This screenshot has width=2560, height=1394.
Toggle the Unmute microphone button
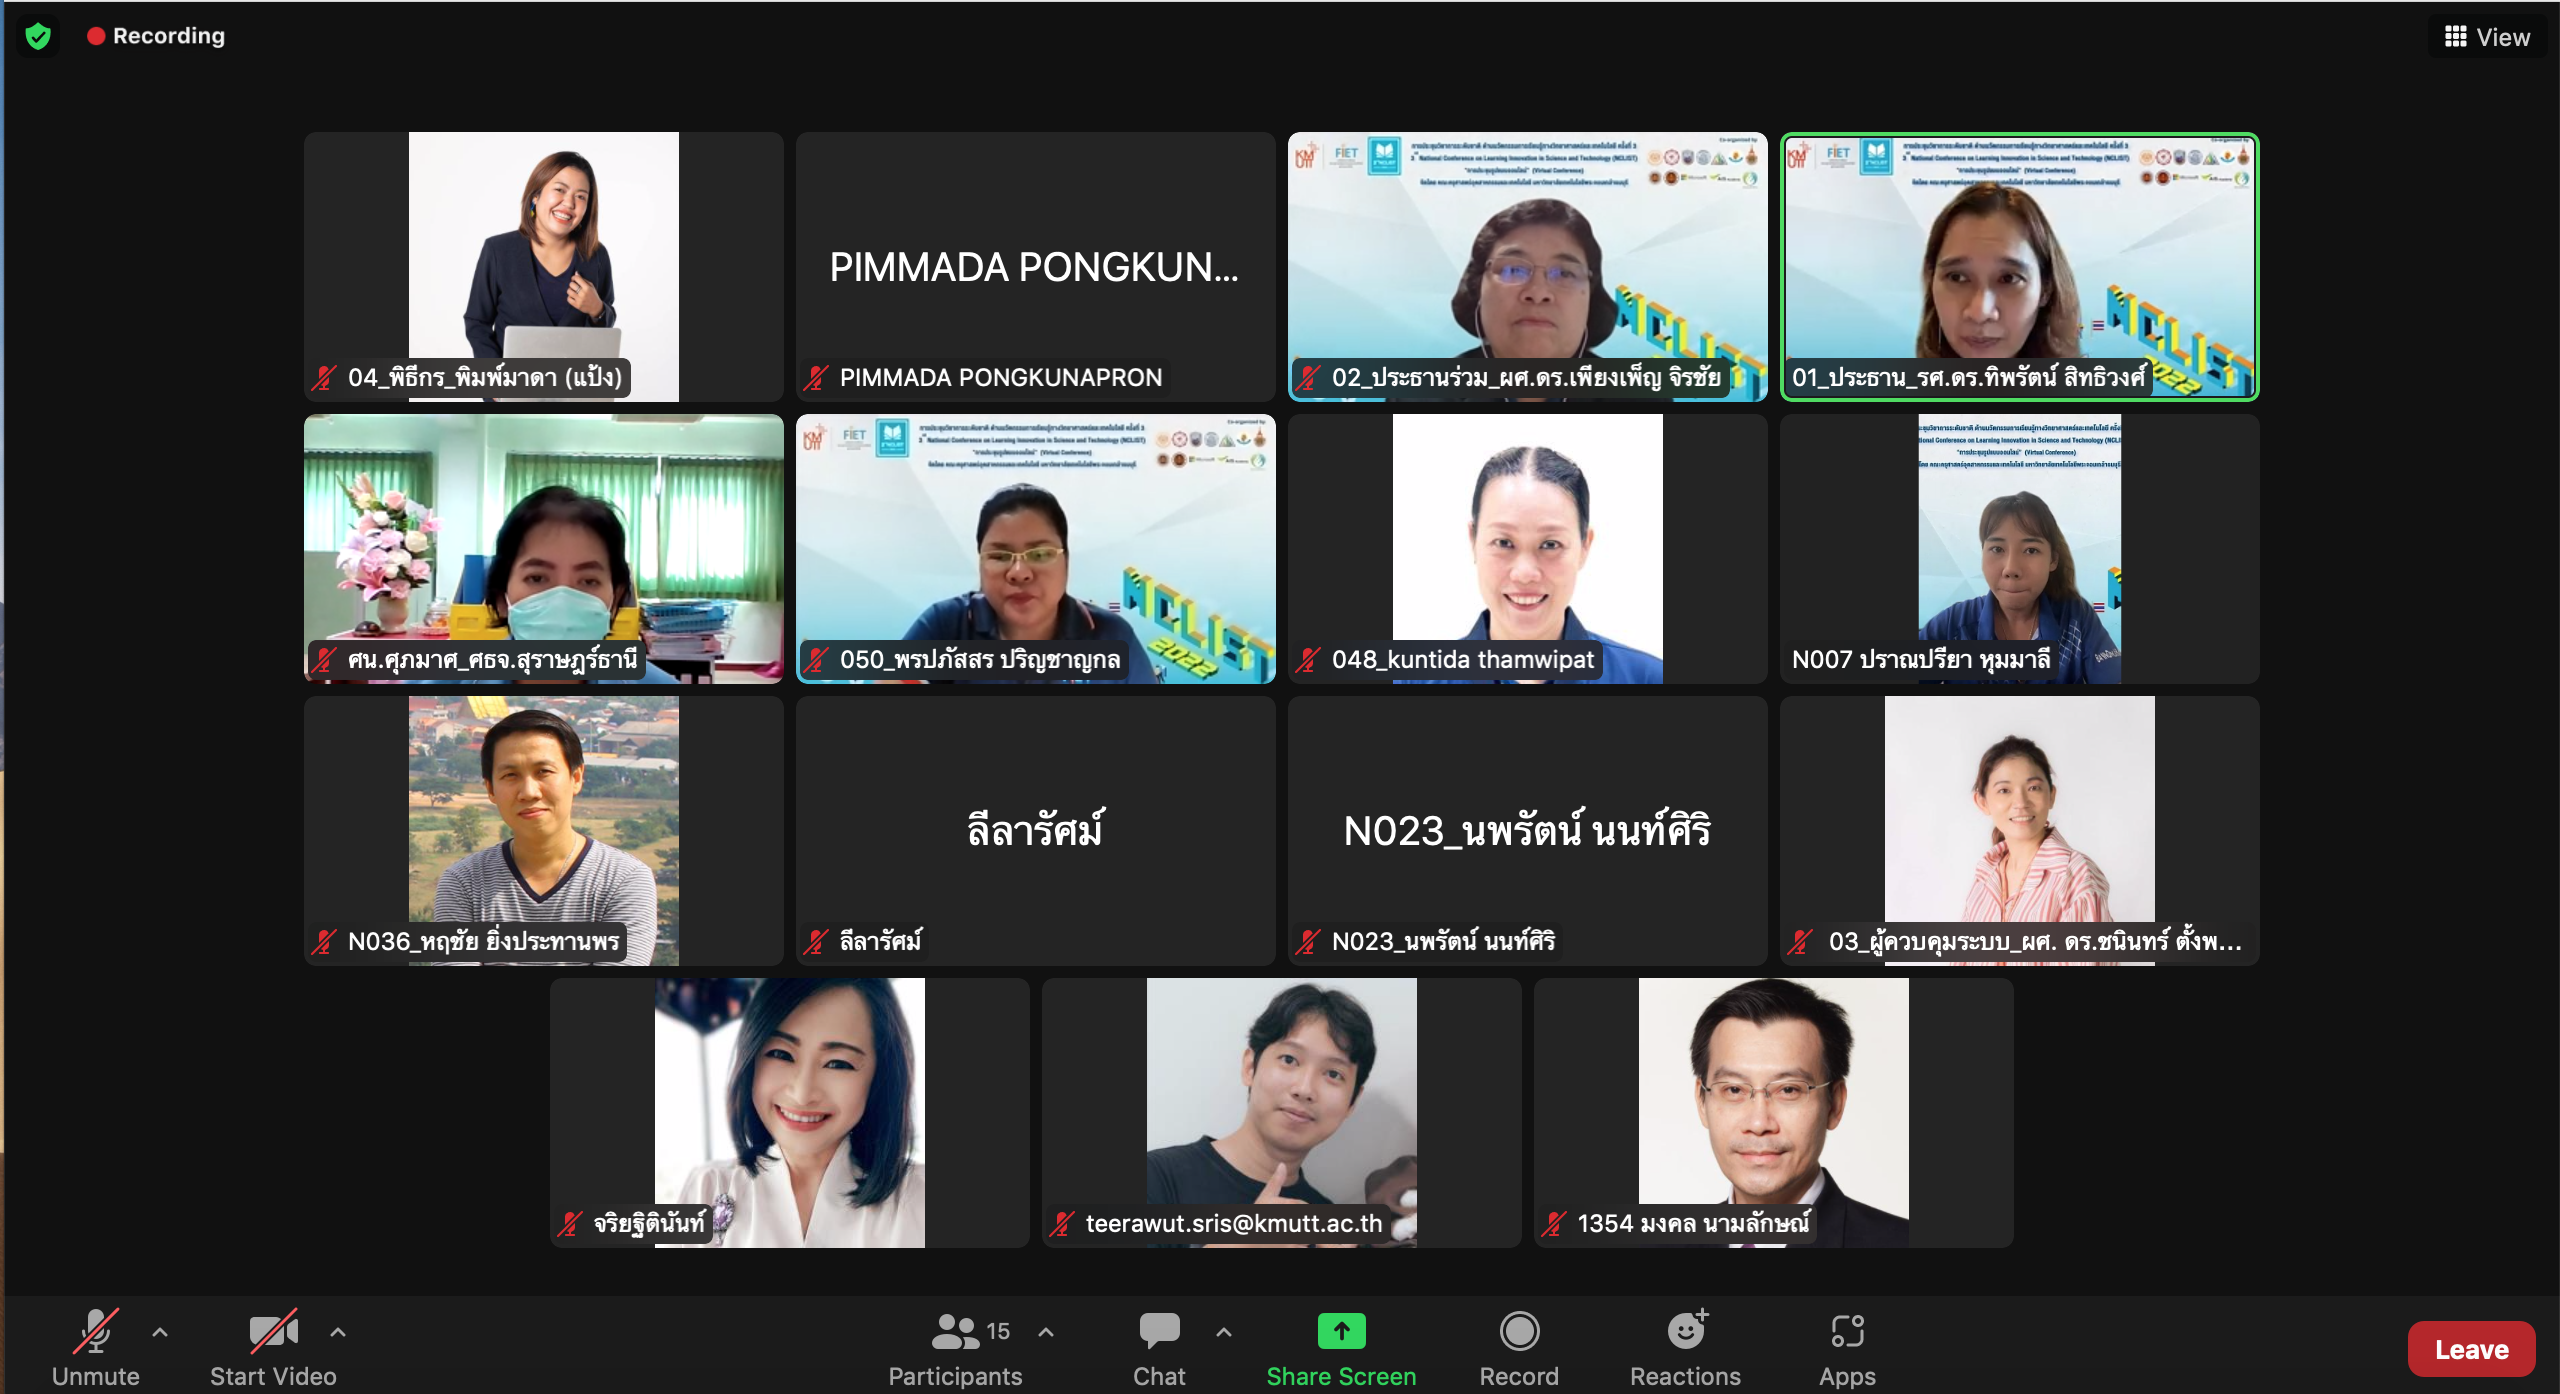point(96,1331)
